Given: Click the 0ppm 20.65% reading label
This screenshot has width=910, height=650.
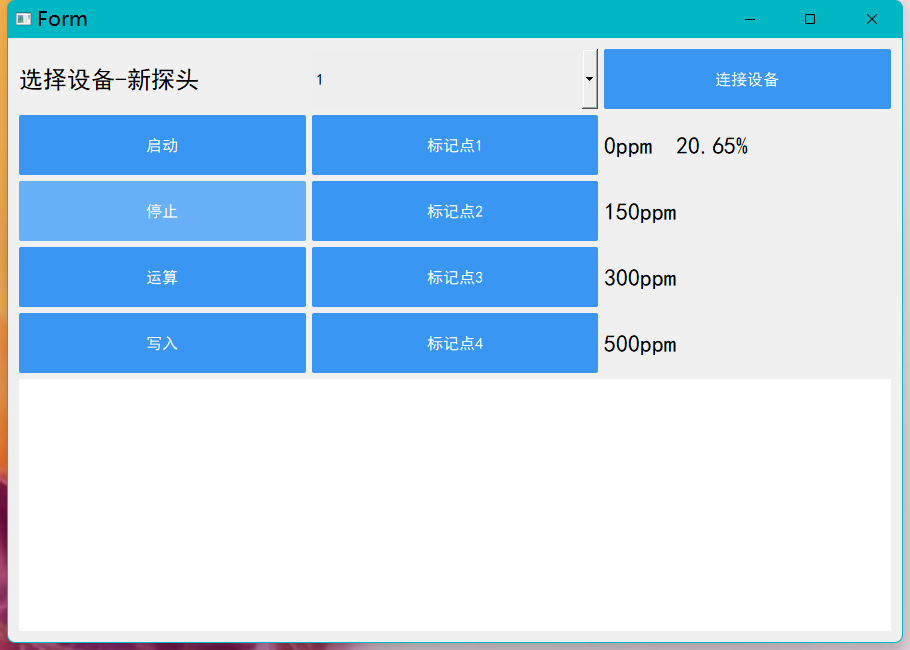Looking at the screenshot, I should point(675,147).
